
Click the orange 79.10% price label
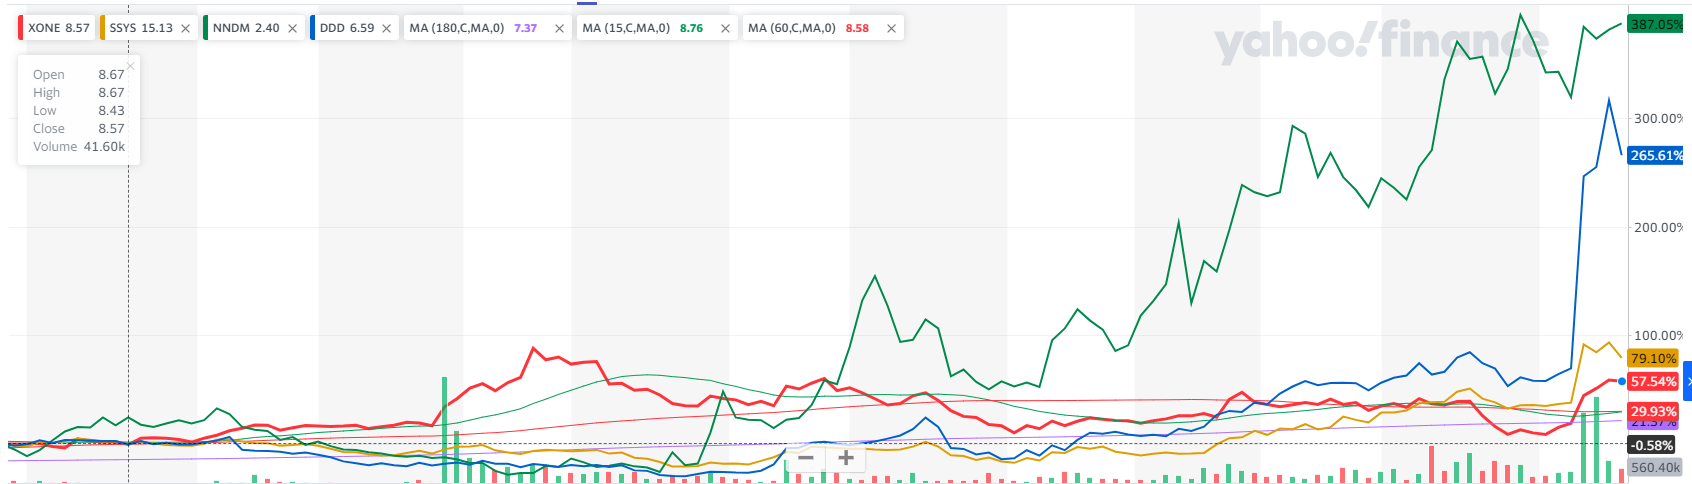coord(1653,358)
